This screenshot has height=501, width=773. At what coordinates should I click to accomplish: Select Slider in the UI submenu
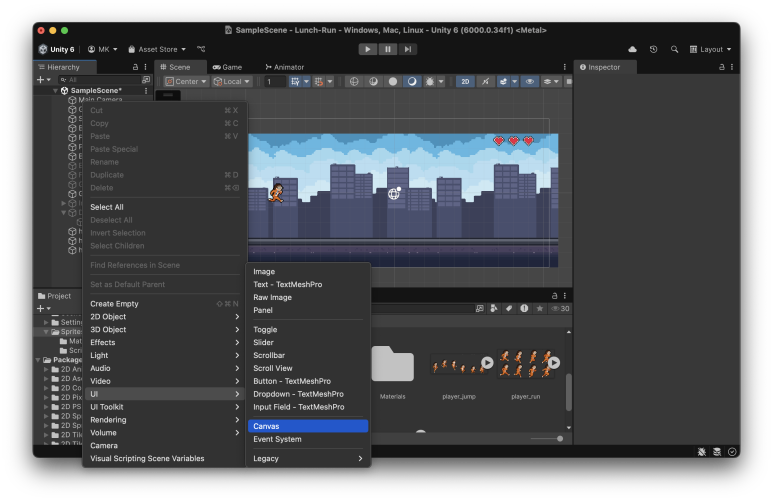(308, 342)
